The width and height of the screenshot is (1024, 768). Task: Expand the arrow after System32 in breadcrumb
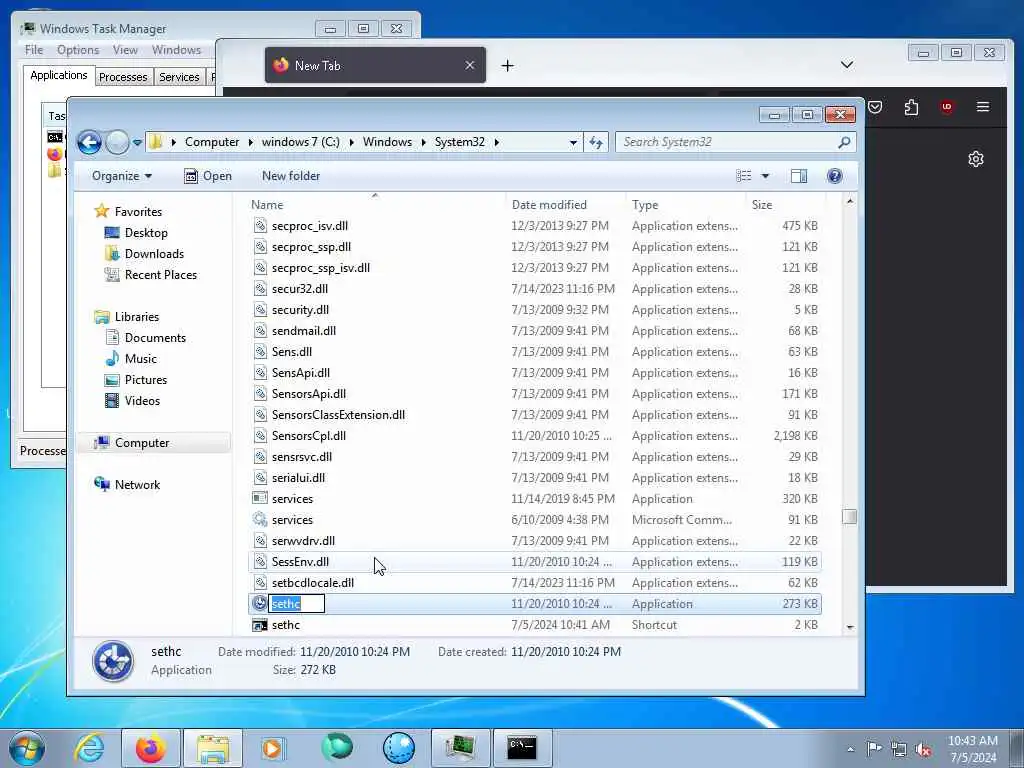click(496, 142)
